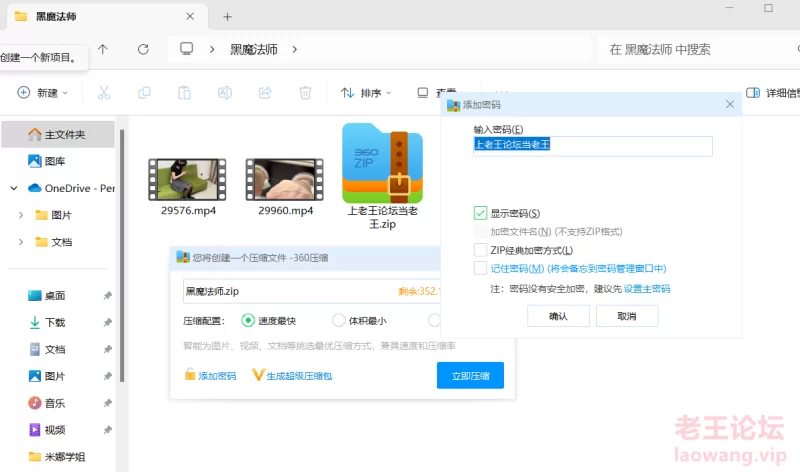Select the 29576.mp4 video thumbnail

pos(187,179)
